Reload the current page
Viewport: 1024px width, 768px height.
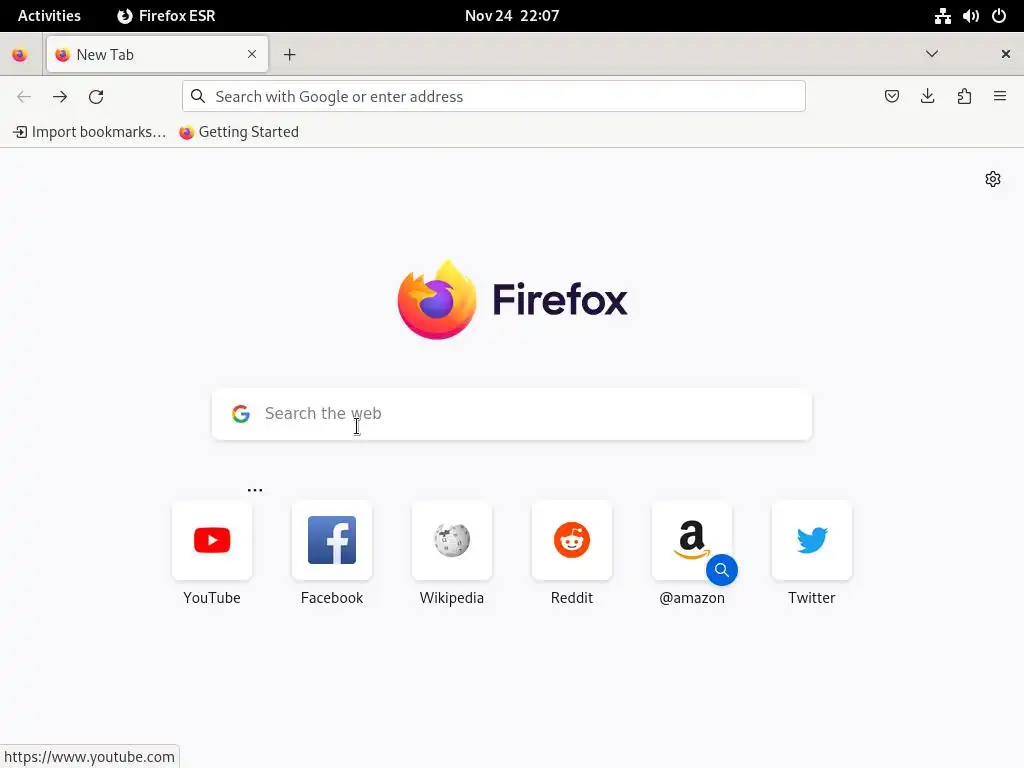[96, 97]
